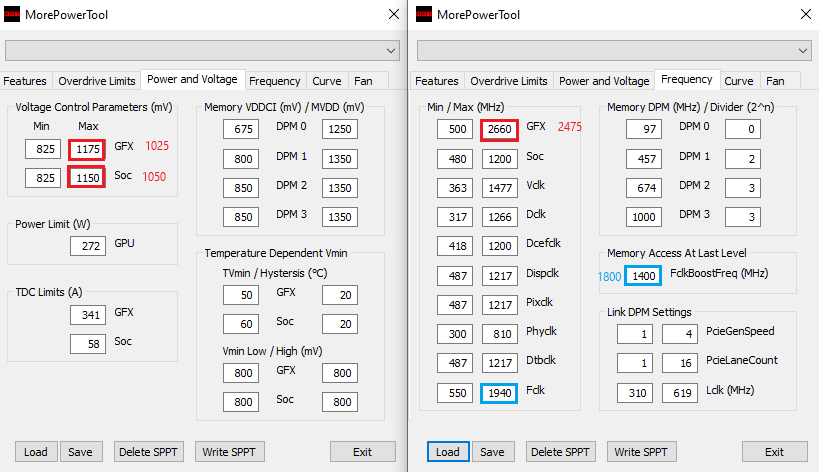The image size is (819, 472).
Task: Select the GFX min frequency field 500
Action: pyautogui.click(x=455, y=129)
